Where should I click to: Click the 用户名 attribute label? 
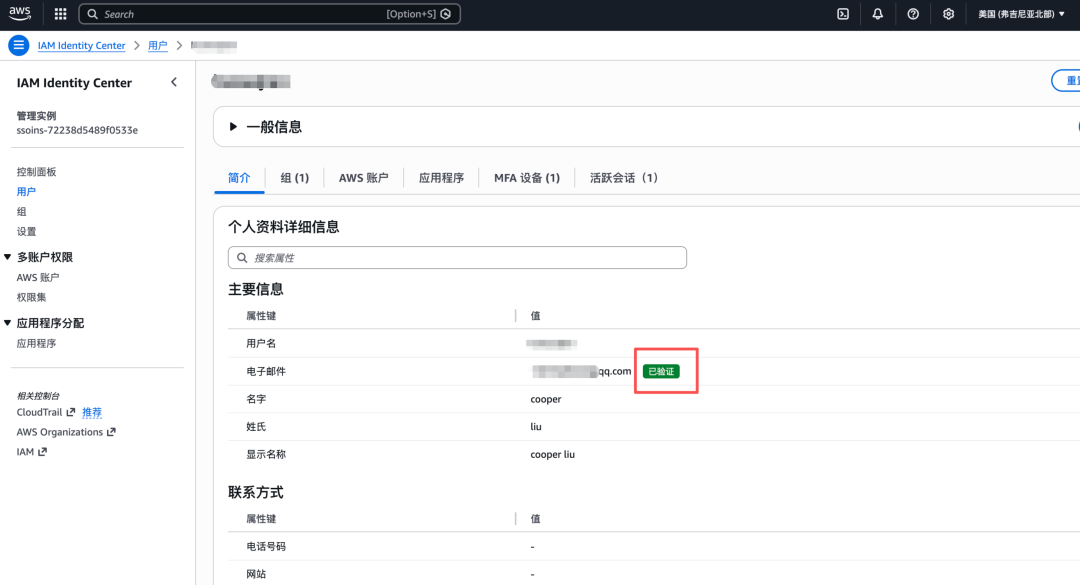[x=261, y=343]
